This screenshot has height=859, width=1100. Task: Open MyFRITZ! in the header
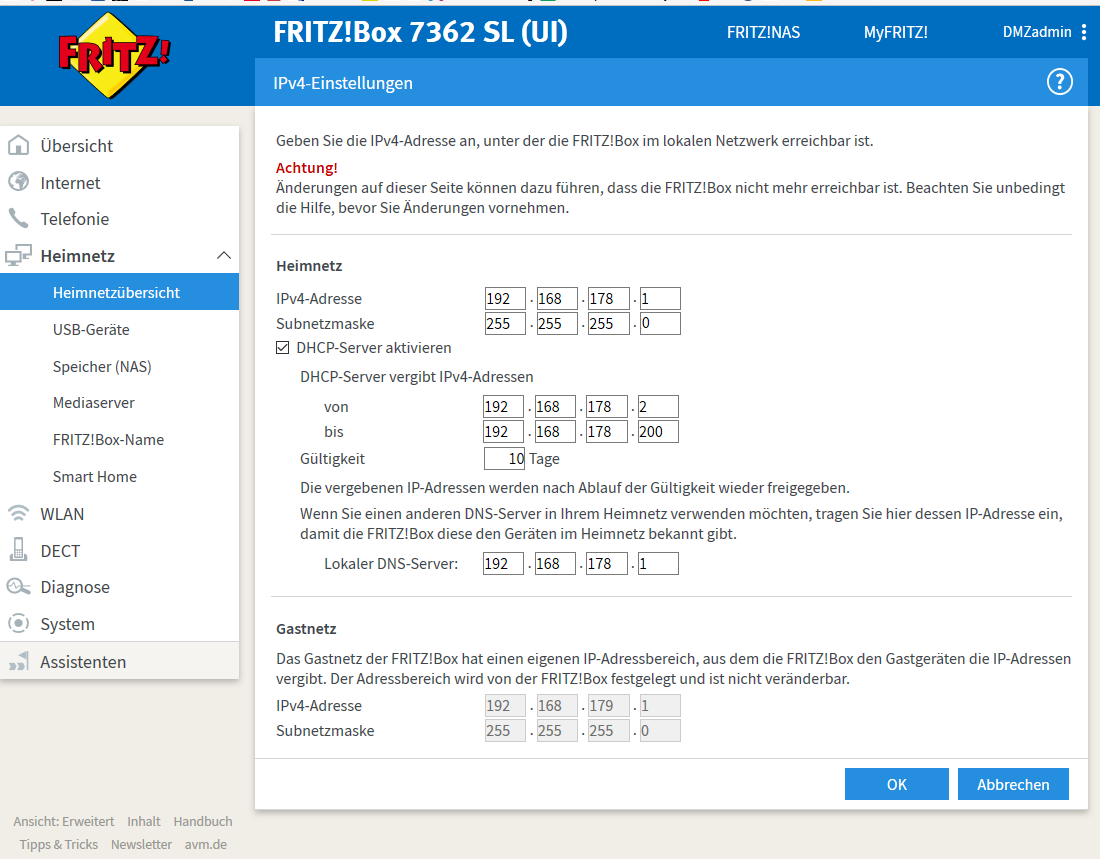[895, 32]
